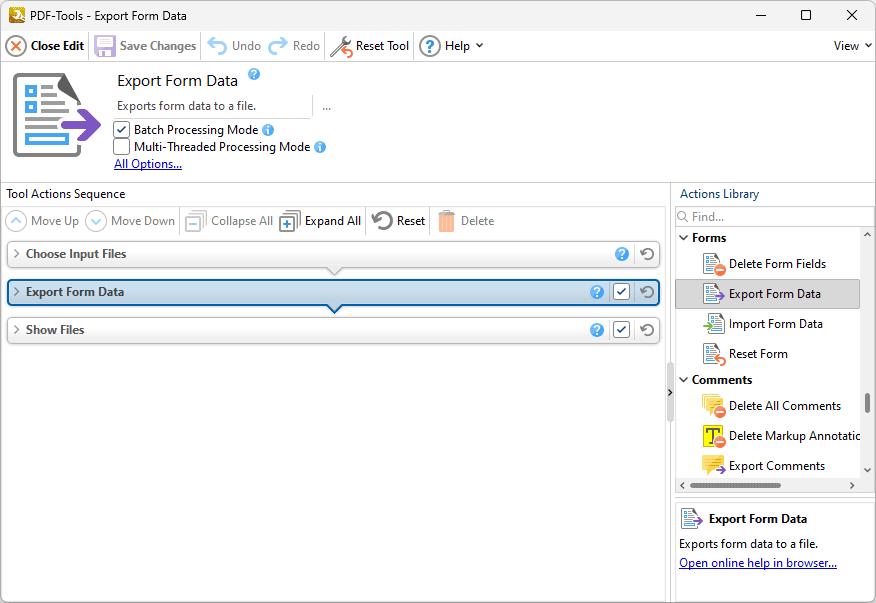
Task: Click Move Up in actions sequence toolbar
Action: pos(42,221)
